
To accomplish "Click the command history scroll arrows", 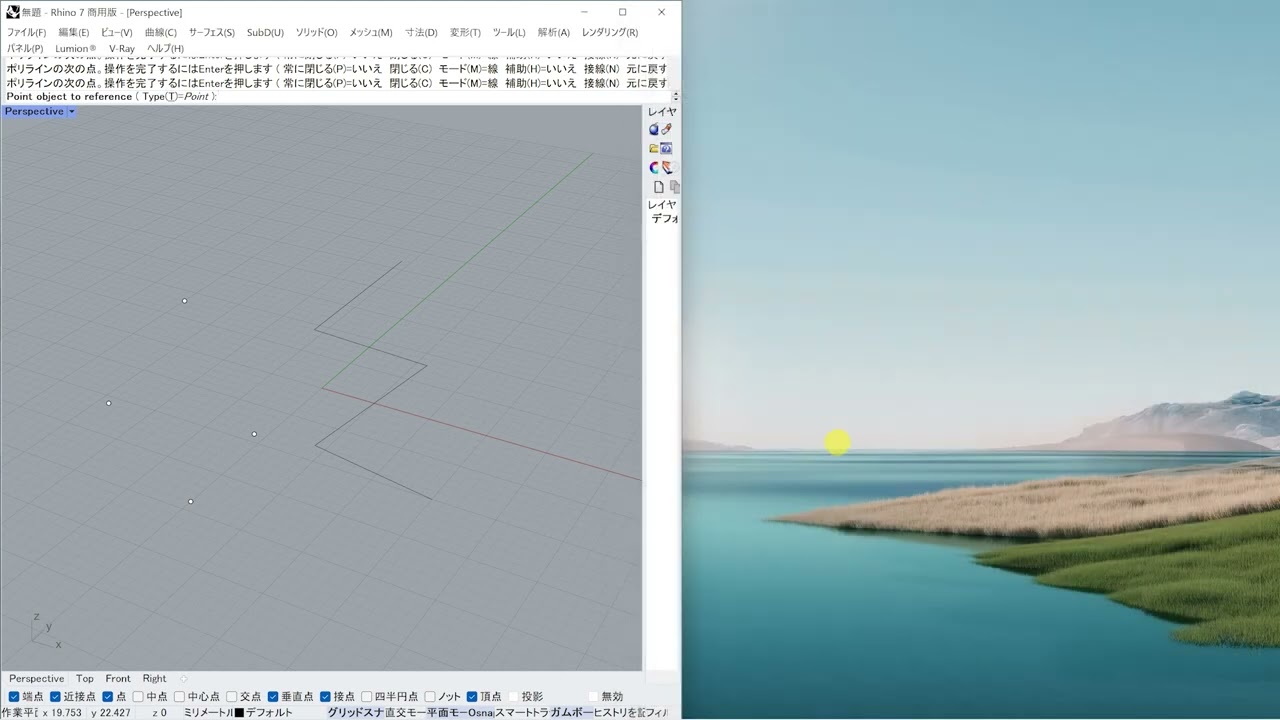I will [675, 97].
